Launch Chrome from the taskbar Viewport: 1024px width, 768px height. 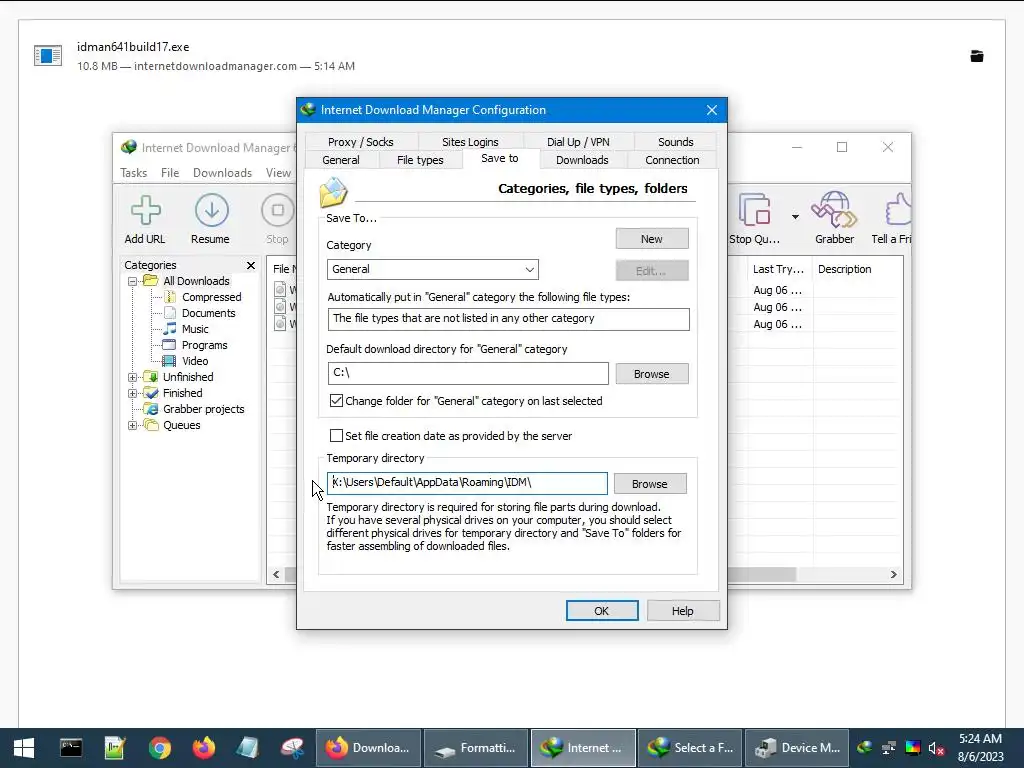pyautogui.click(x=159, y=748)
